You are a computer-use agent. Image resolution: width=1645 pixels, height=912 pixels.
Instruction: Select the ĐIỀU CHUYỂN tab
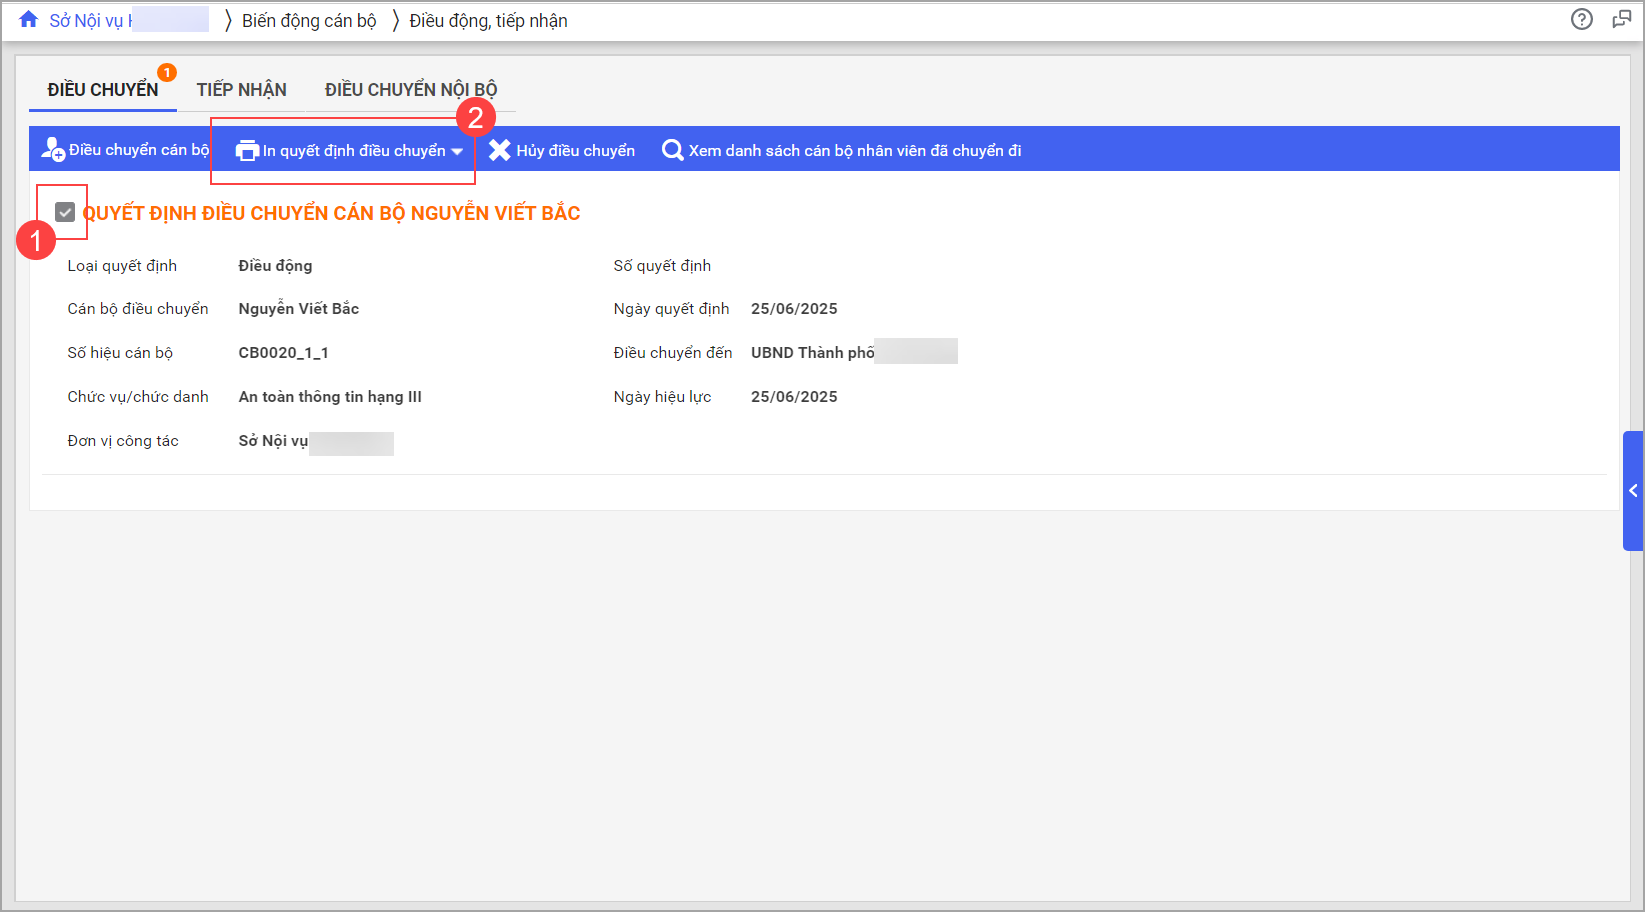102,90
